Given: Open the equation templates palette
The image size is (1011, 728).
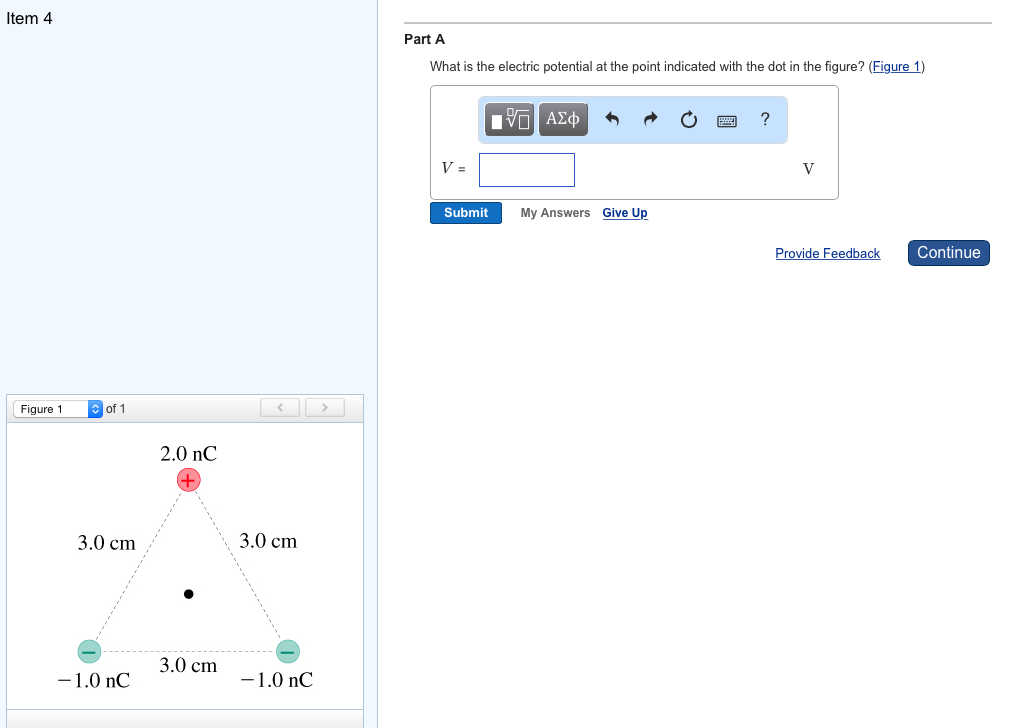Looking at the screenshot, I should [x=509, y=119].
